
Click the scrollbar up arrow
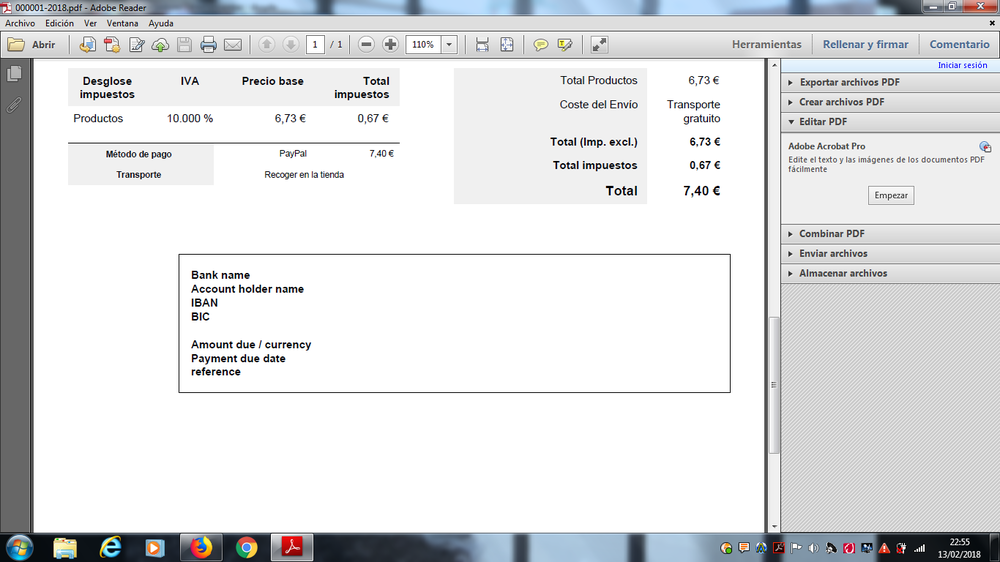(x=774, y=65)
